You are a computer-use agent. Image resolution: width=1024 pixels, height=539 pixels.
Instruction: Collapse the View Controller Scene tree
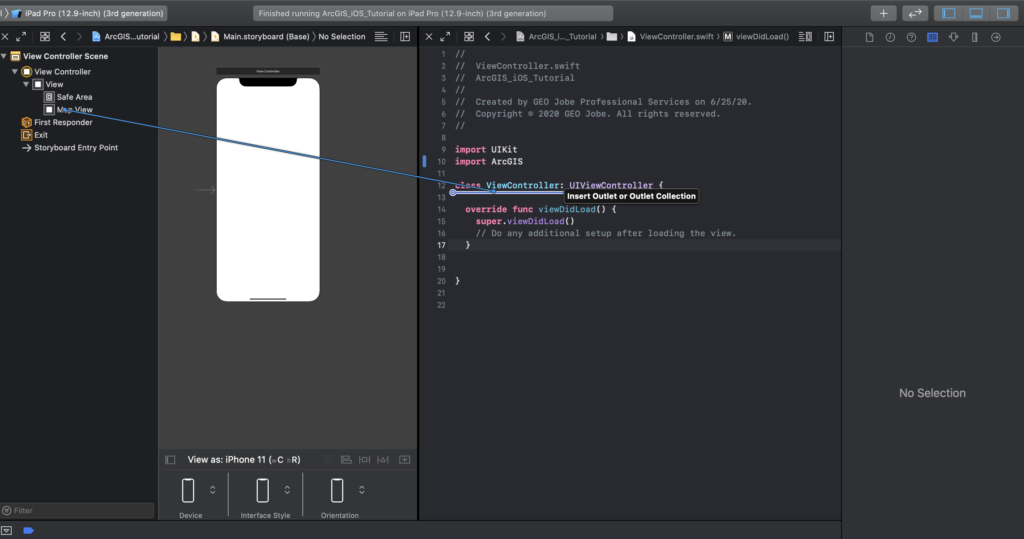pos(5,57)
